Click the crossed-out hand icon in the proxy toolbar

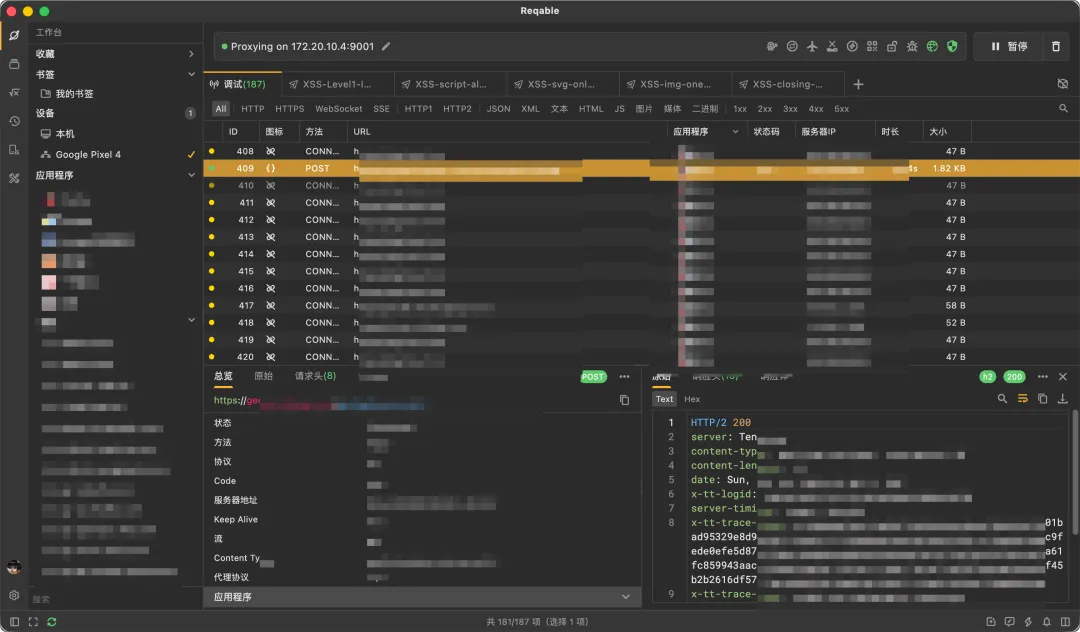[832, 46]
